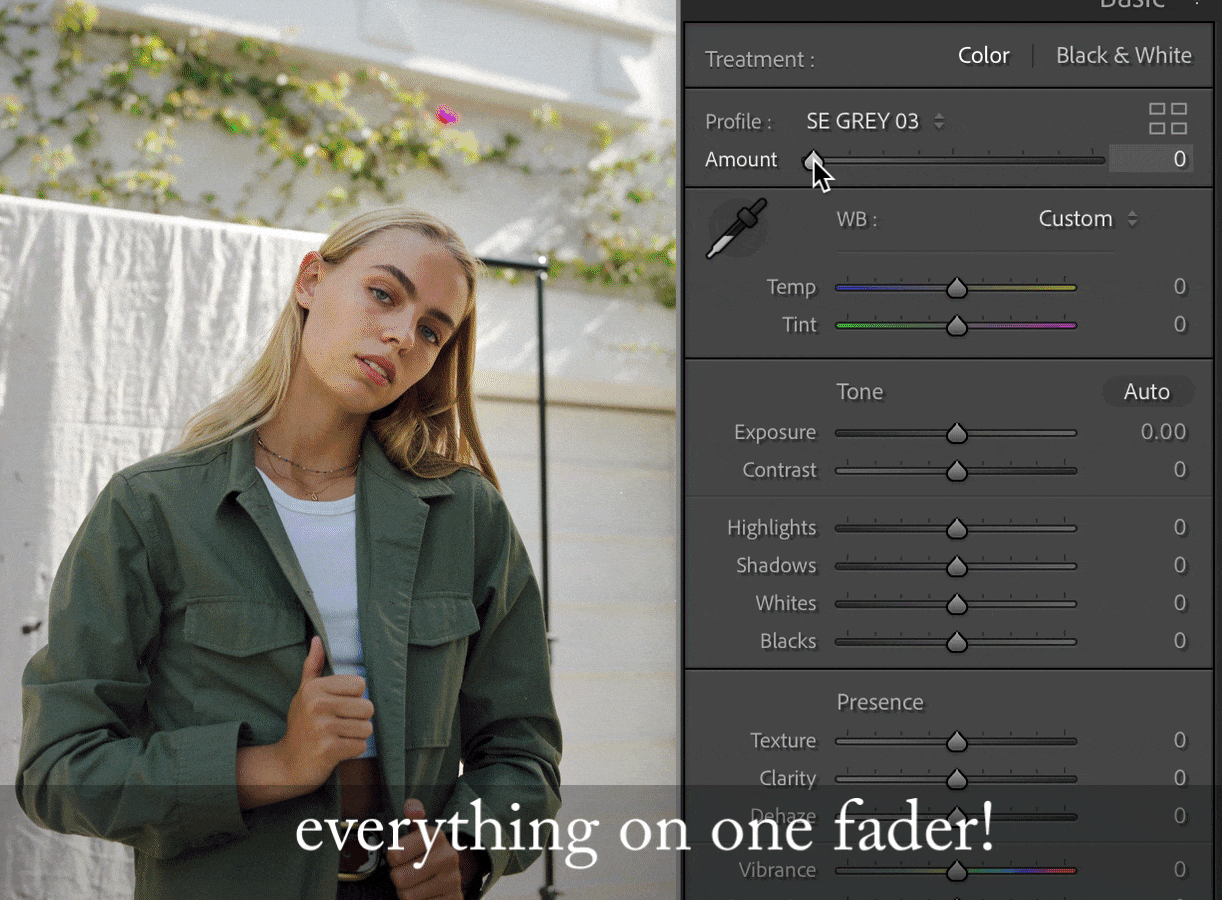Click the Whites slider handle

pyautogui.click(x=956, y=604)
